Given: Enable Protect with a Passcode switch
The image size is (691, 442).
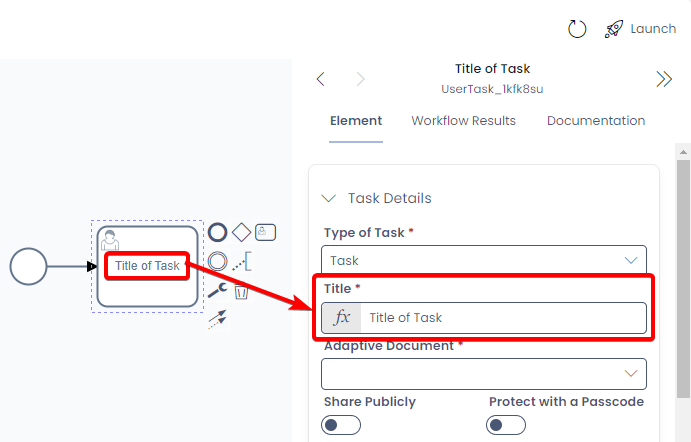Looking at the screenshot, I should pyautogui.click(x=506, y=425).
